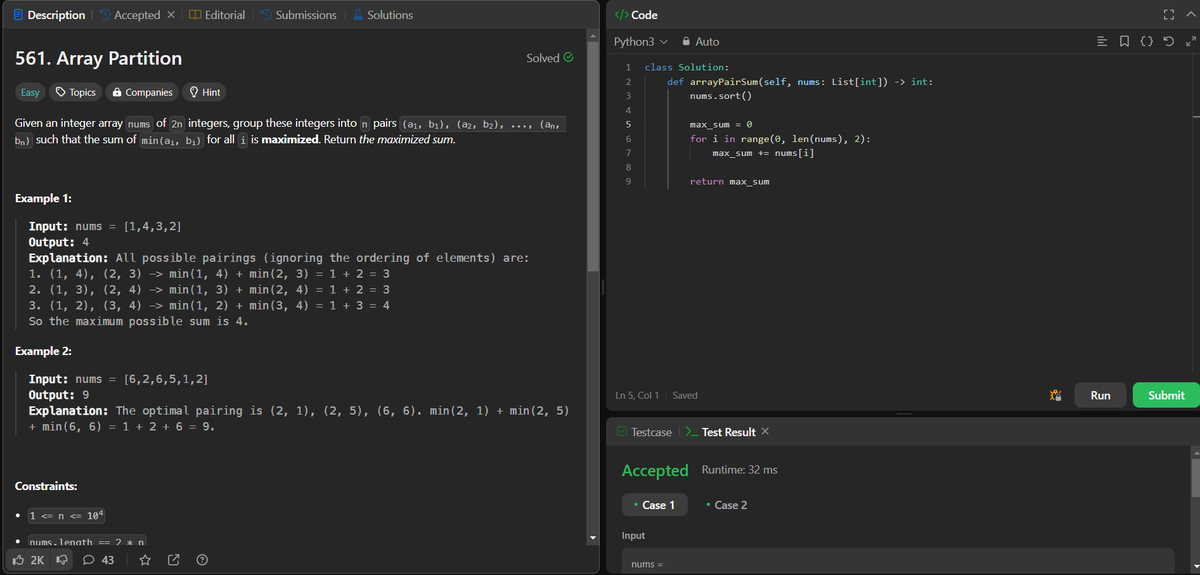Click the Ln 5, Col 1 status
The height and width of the screenshot is (575, 1200).
point(637,396)
